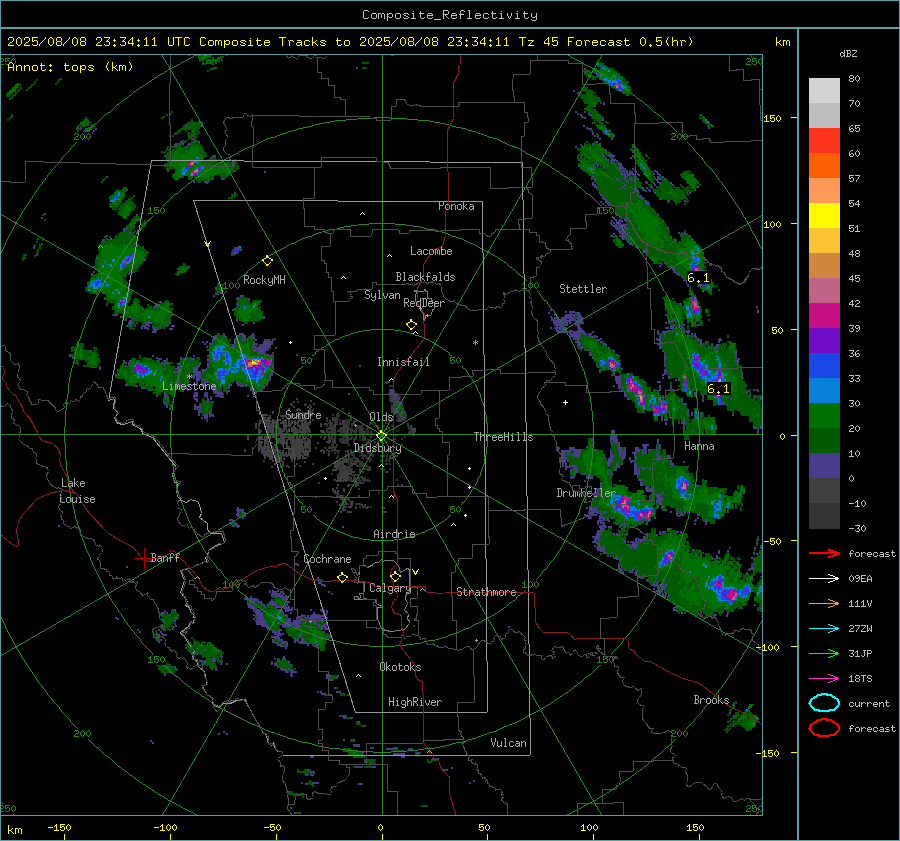Click the 2025/08/08 23:34:11 UTC timestamp line
This screenshot has height=841, width=900.
coord(350,42)
